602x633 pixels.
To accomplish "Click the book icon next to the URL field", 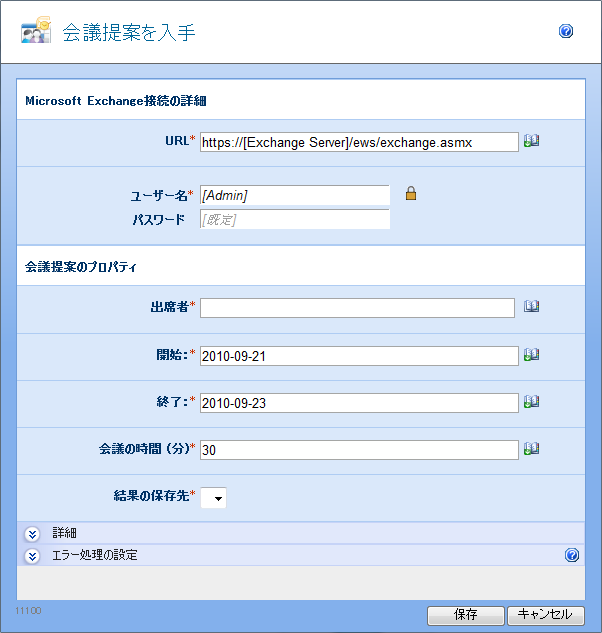I will click(531, 142).
